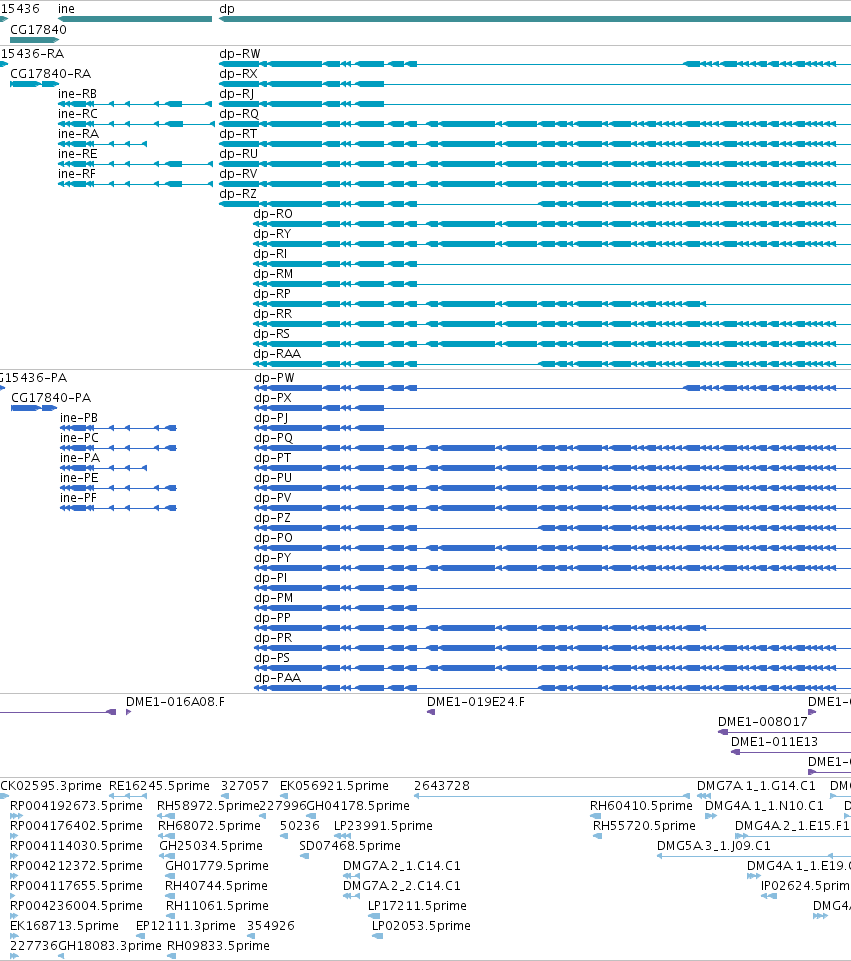Select the DMG7A.1_1.G14.C1 label
Screen dimensions: 851x961
757,786
